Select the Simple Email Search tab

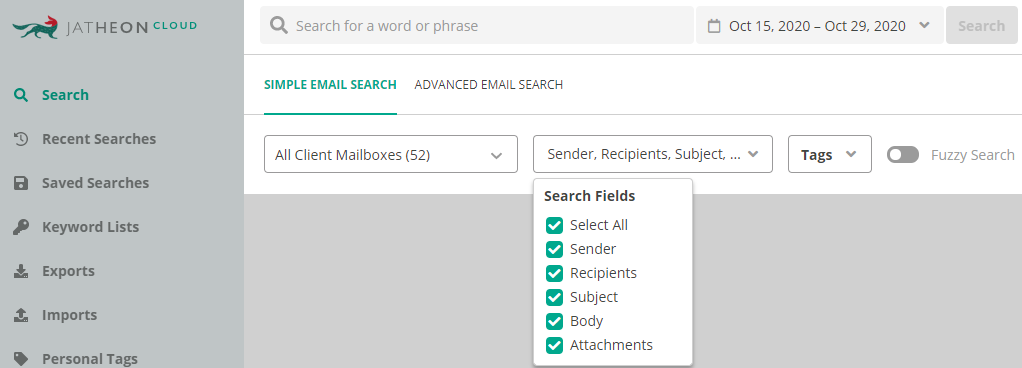(330, 85)
